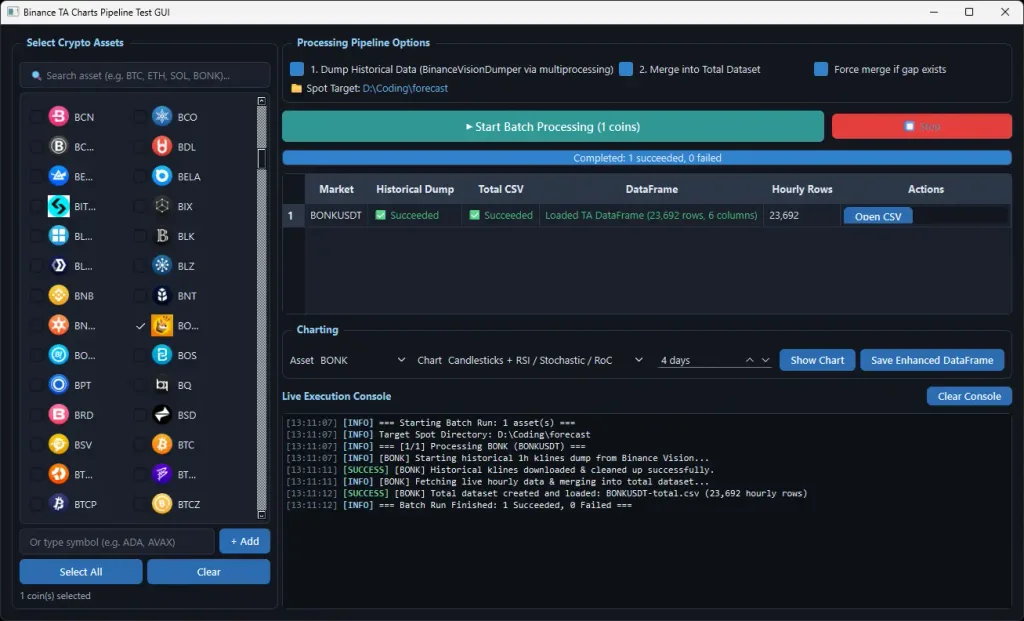Click the BIT... coin icon
The image size is (1024, 621).
58,206
